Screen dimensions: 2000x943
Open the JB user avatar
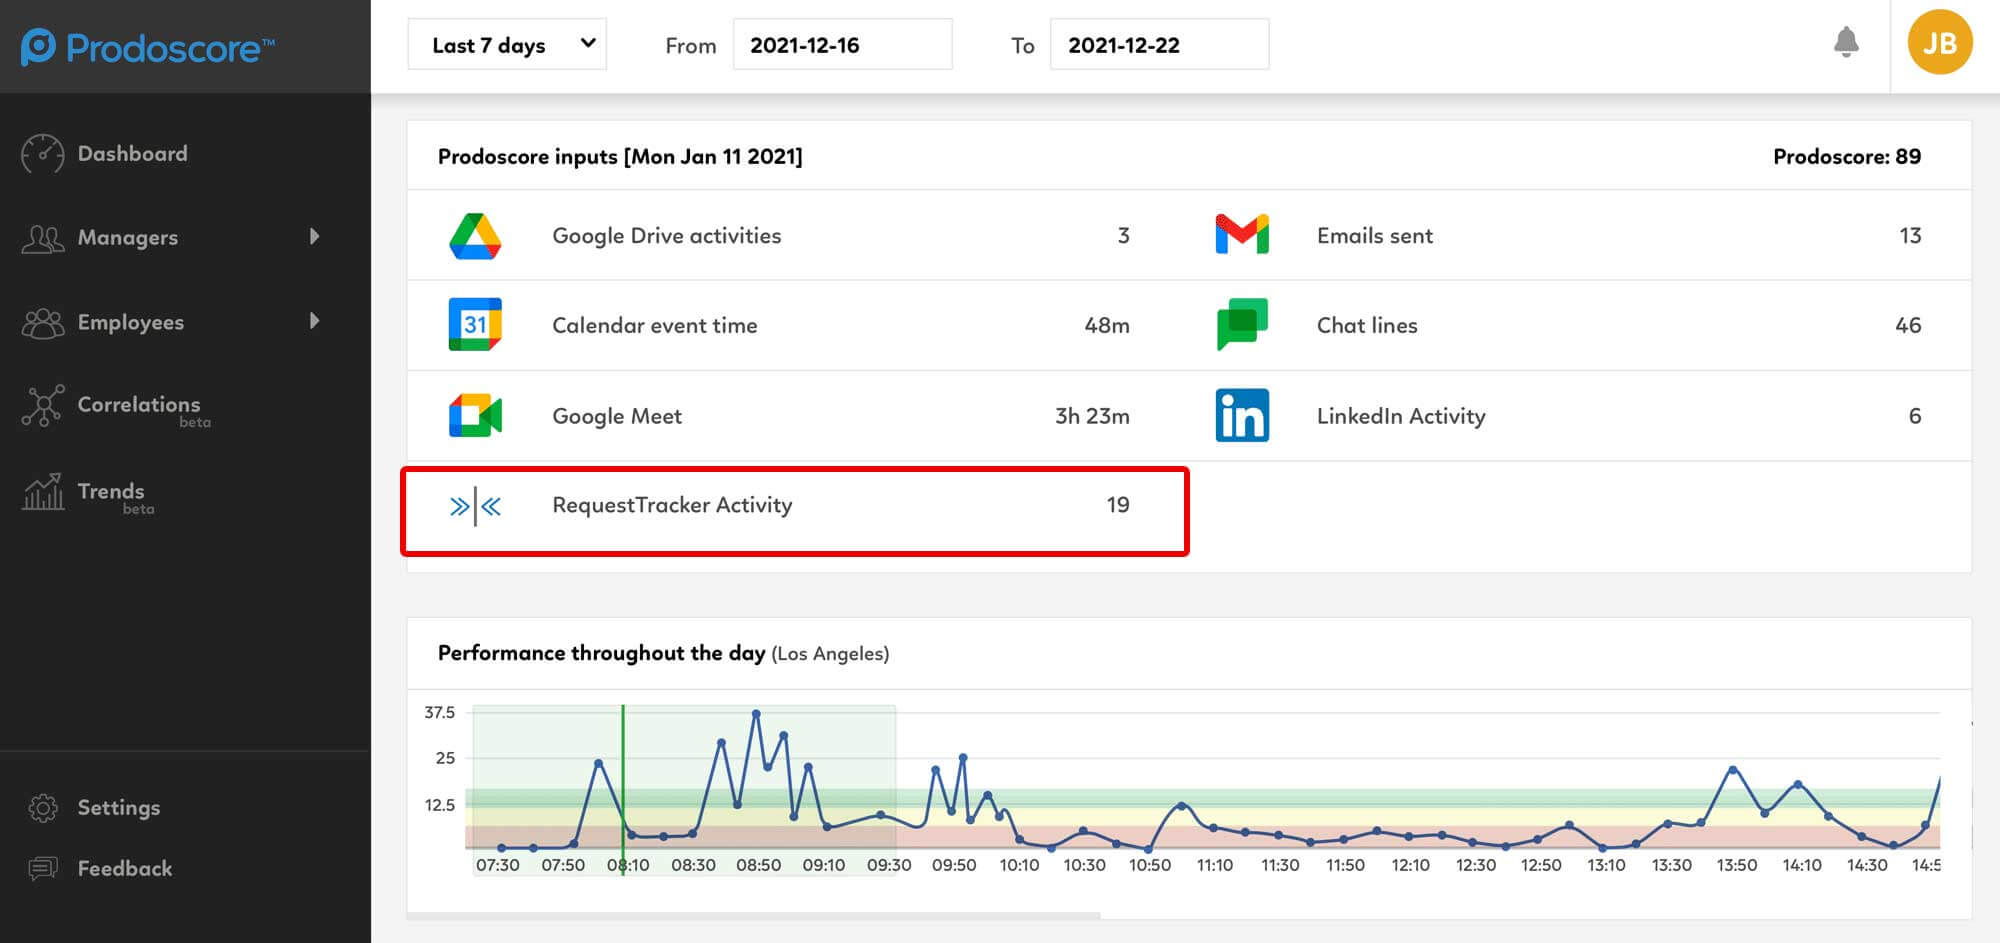pyautogui.click(x=1939, y=43)
